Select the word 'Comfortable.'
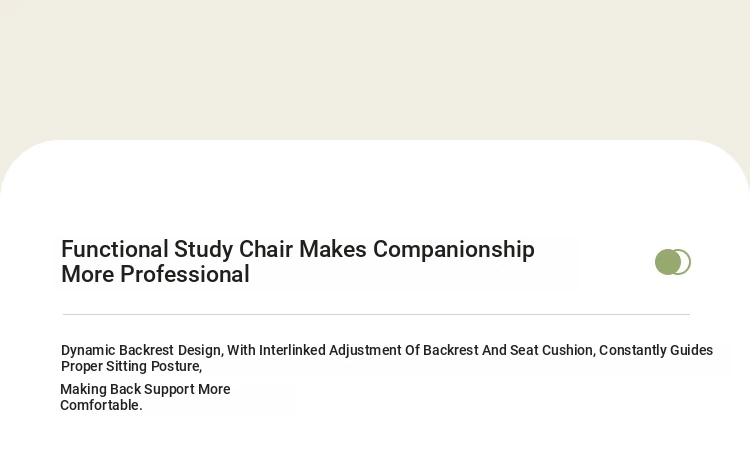The width and height of the screenshot is (750, 461). tap(101, 406)
